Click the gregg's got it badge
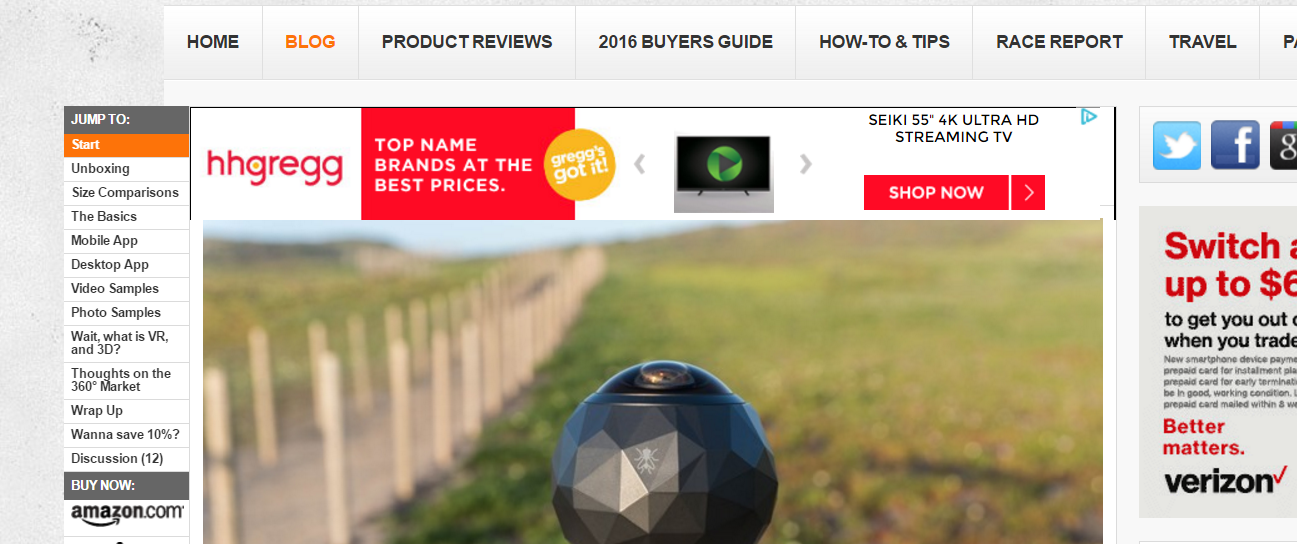 click(x=579, y=163)
